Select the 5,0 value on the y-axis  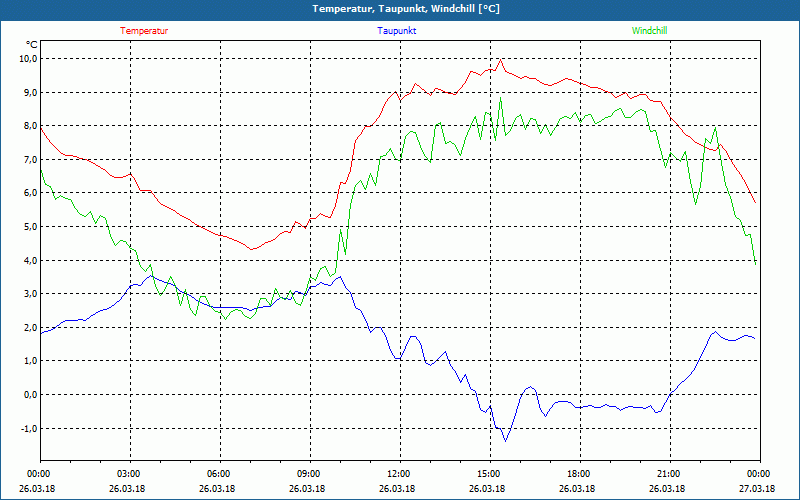[x=30, y=227]
